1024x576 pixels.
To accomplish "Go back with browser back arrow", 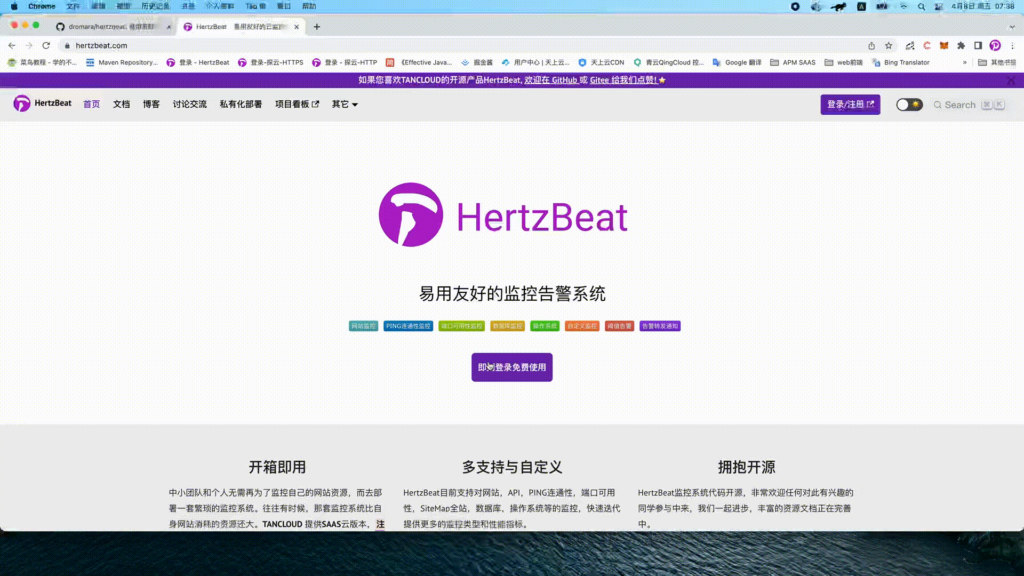I will point(12,46).
